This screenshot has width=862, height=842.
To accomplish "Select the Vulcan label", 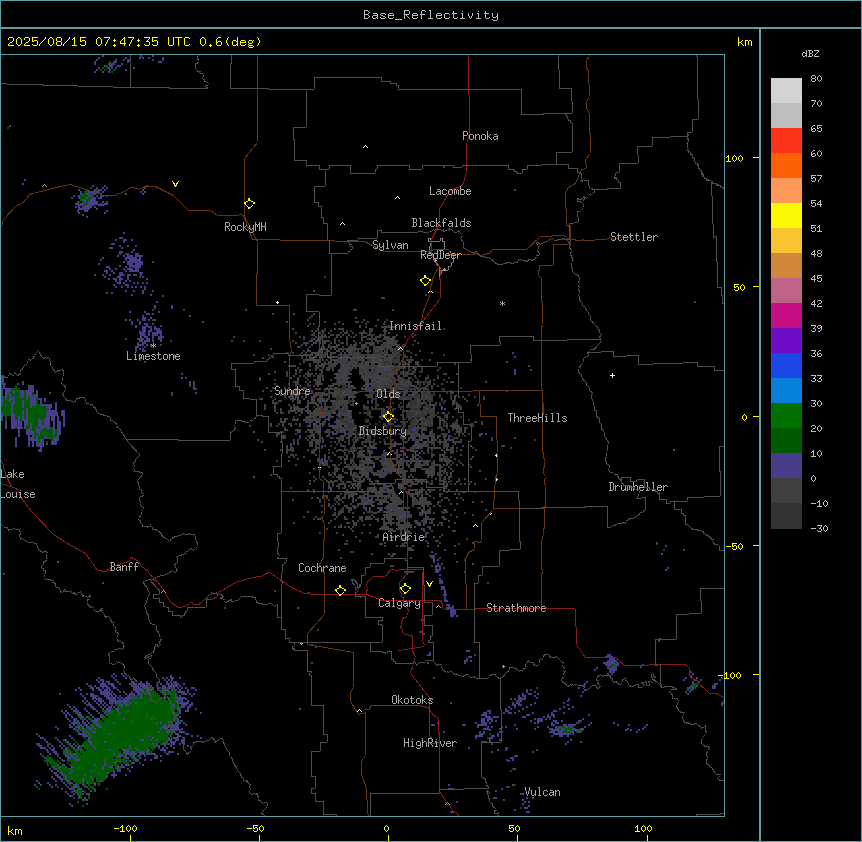I will pos(542,792).
